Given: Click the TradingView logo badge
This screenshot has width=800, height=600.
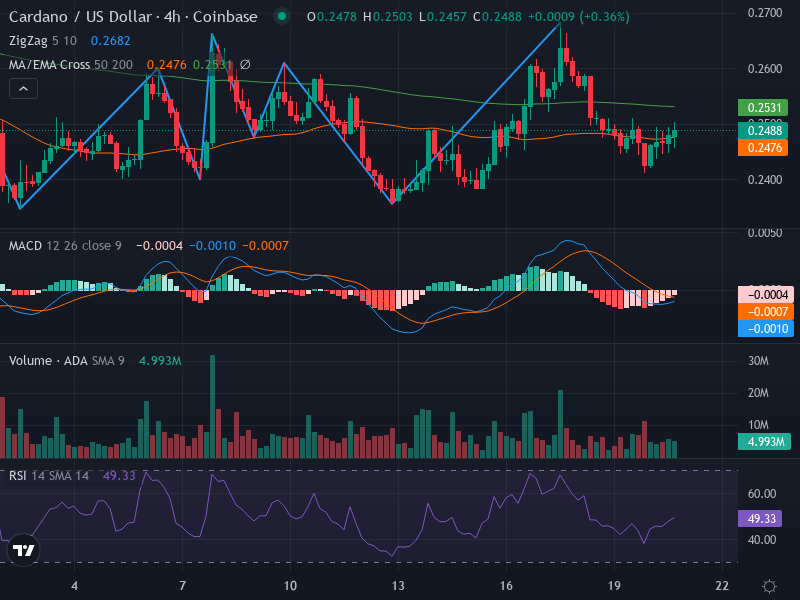Looking at the screenshot, I should click(x=23, y=551).
